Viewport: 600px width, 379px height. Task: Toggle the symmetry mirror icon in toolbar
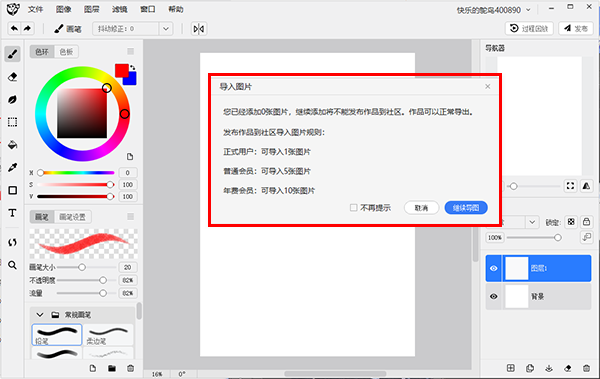(199, 29)
